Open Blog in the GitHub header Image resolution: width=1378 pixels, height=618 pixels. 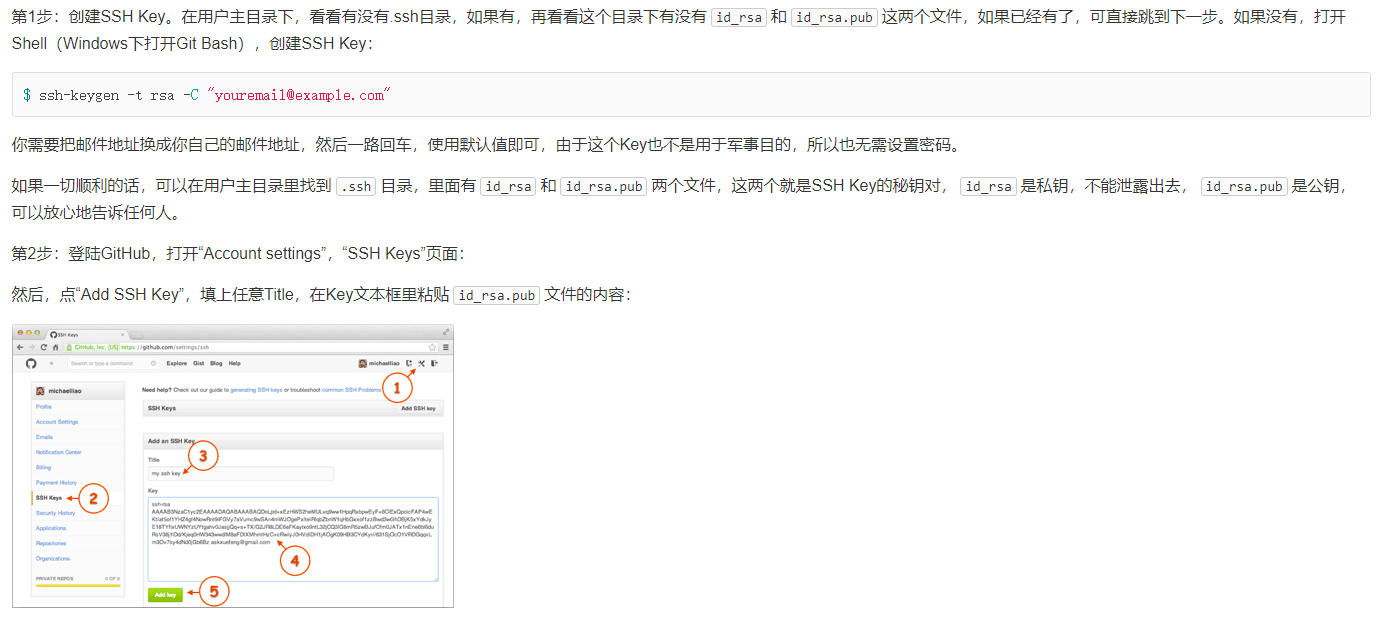pos(216,363)
